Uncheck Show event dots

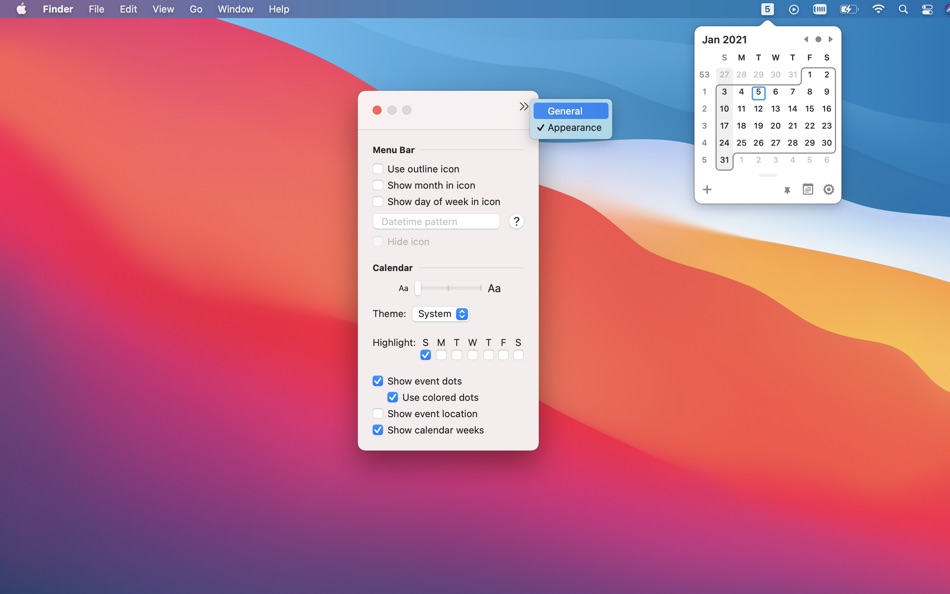click(377, 381)
